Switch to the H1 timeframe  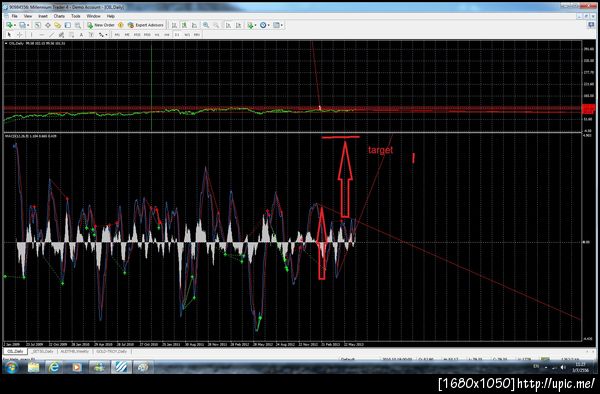(157, 35)
